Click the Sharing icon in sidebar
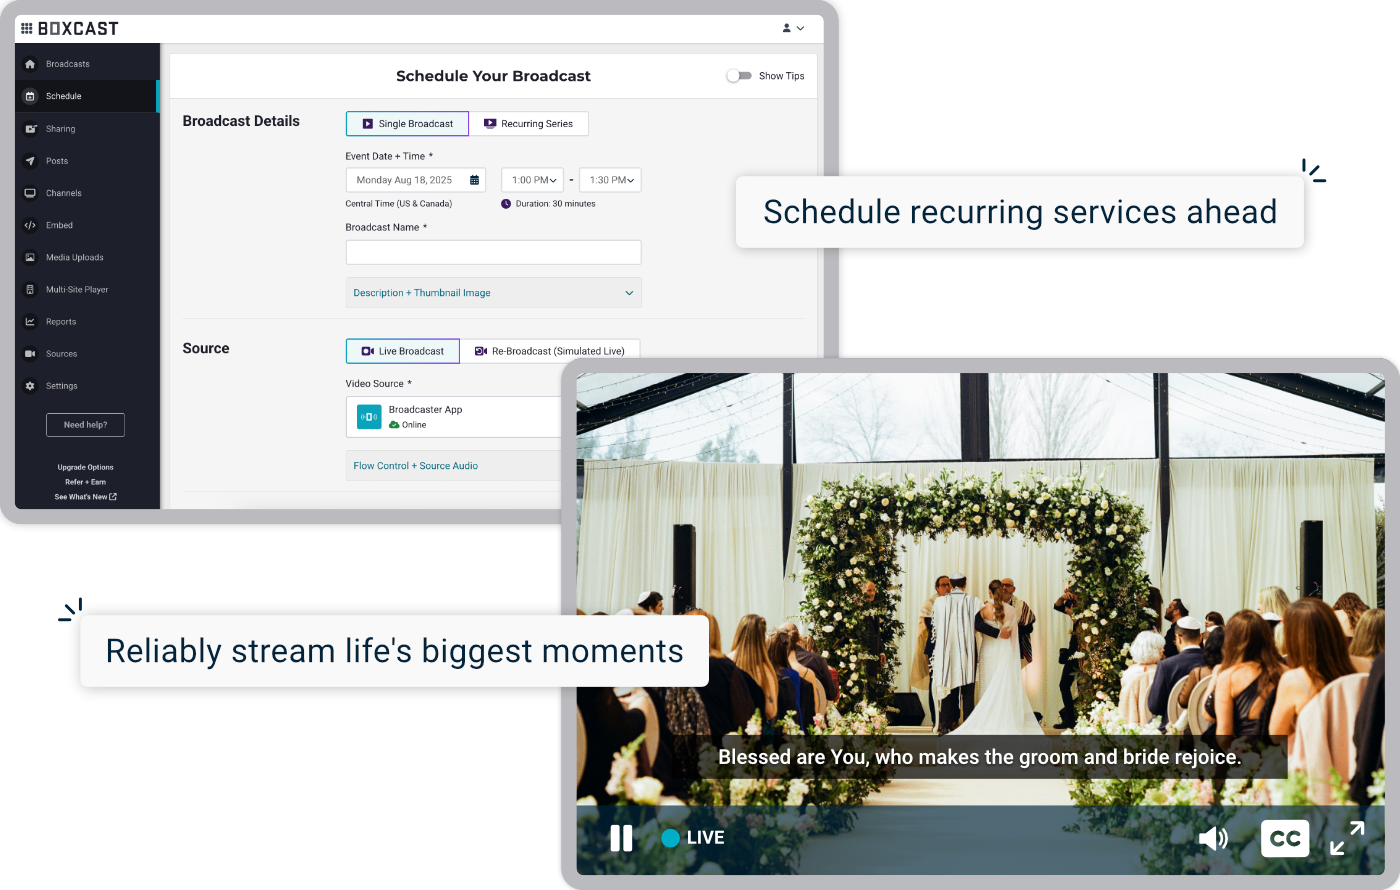 [30, 129]
